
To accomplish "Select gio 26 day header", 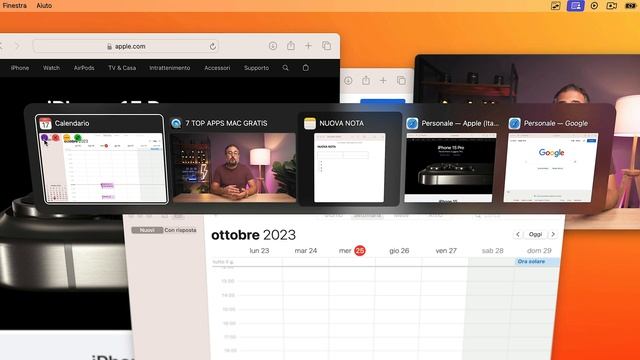I will [399, 251].
